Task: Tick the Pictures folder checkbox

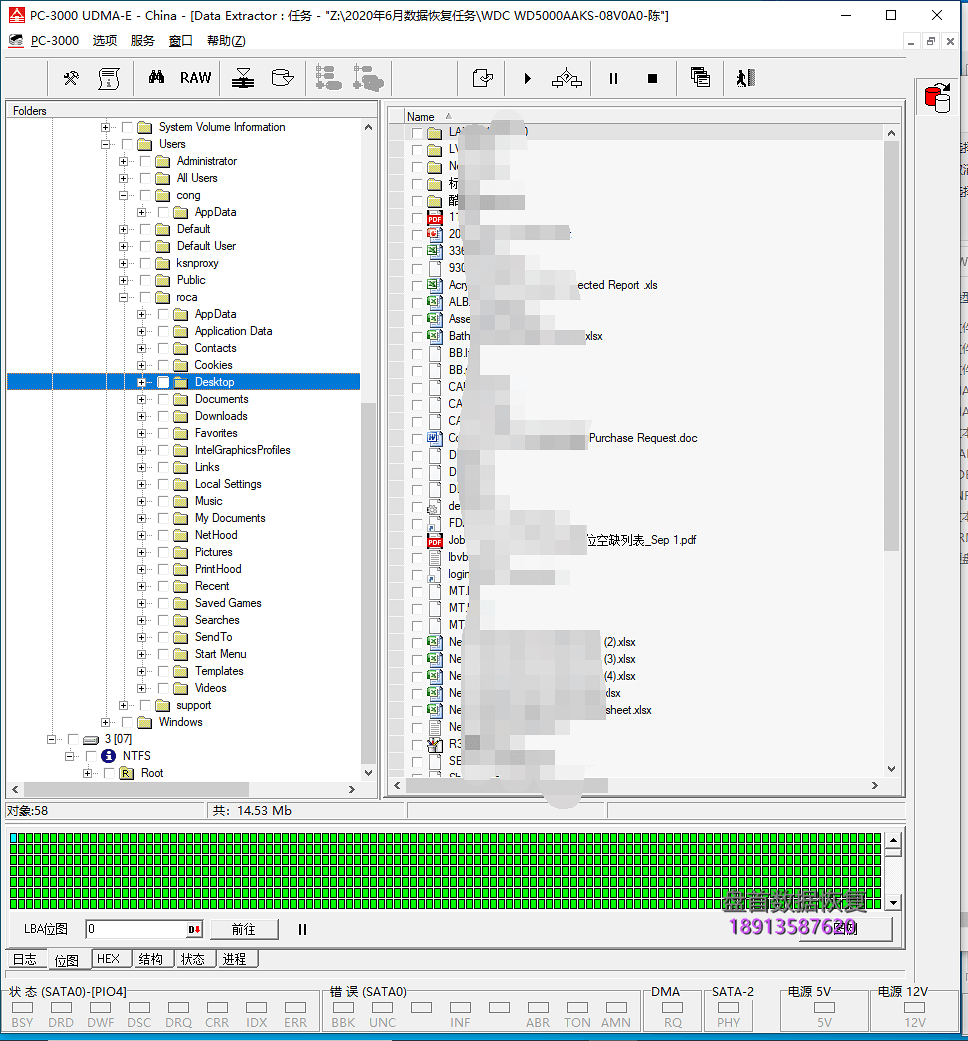Action: pos(163,552)
